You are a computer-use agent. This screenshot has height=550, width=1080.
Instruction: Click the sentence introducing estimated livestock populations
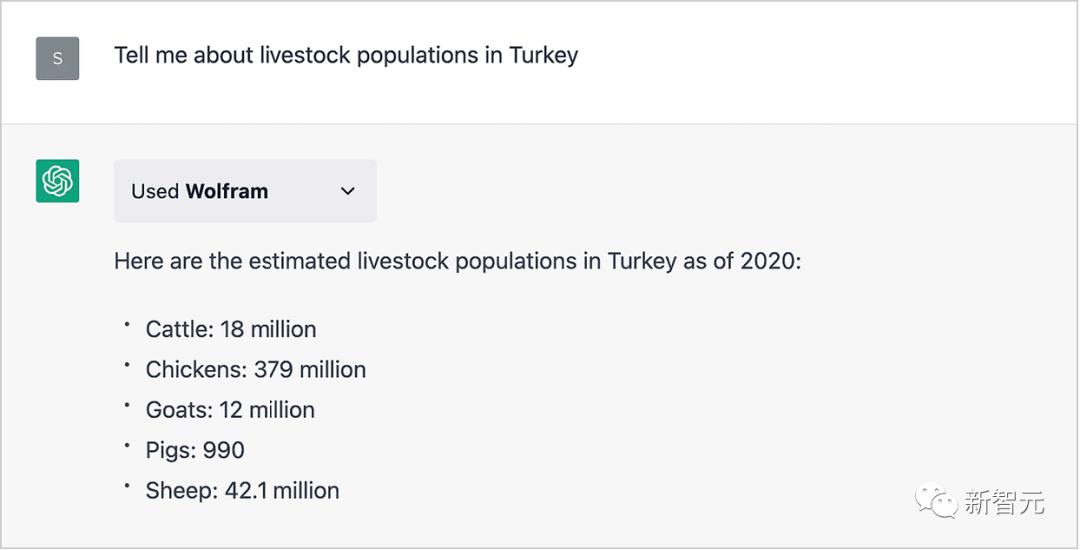click(457, 262)
